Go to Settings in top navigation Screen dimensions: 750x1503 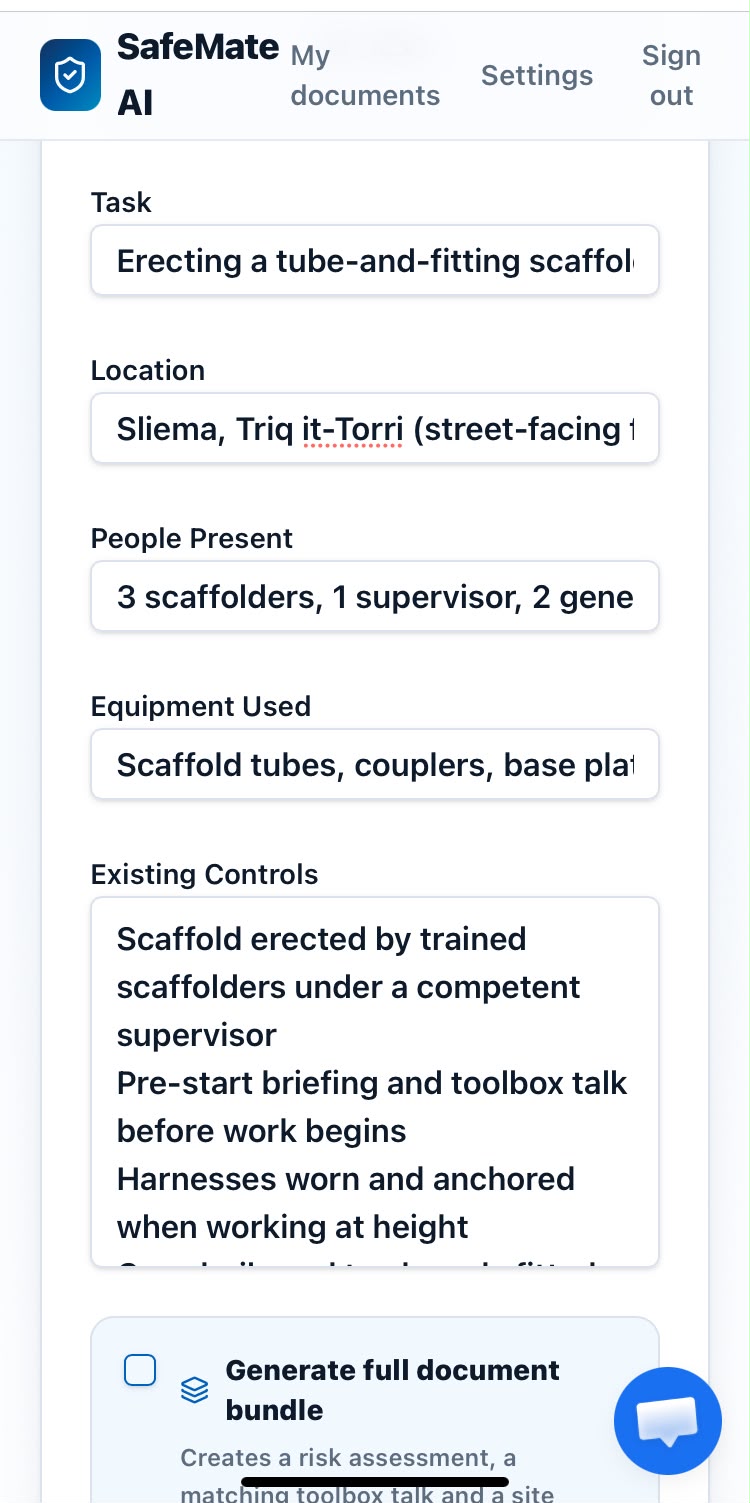537,76
